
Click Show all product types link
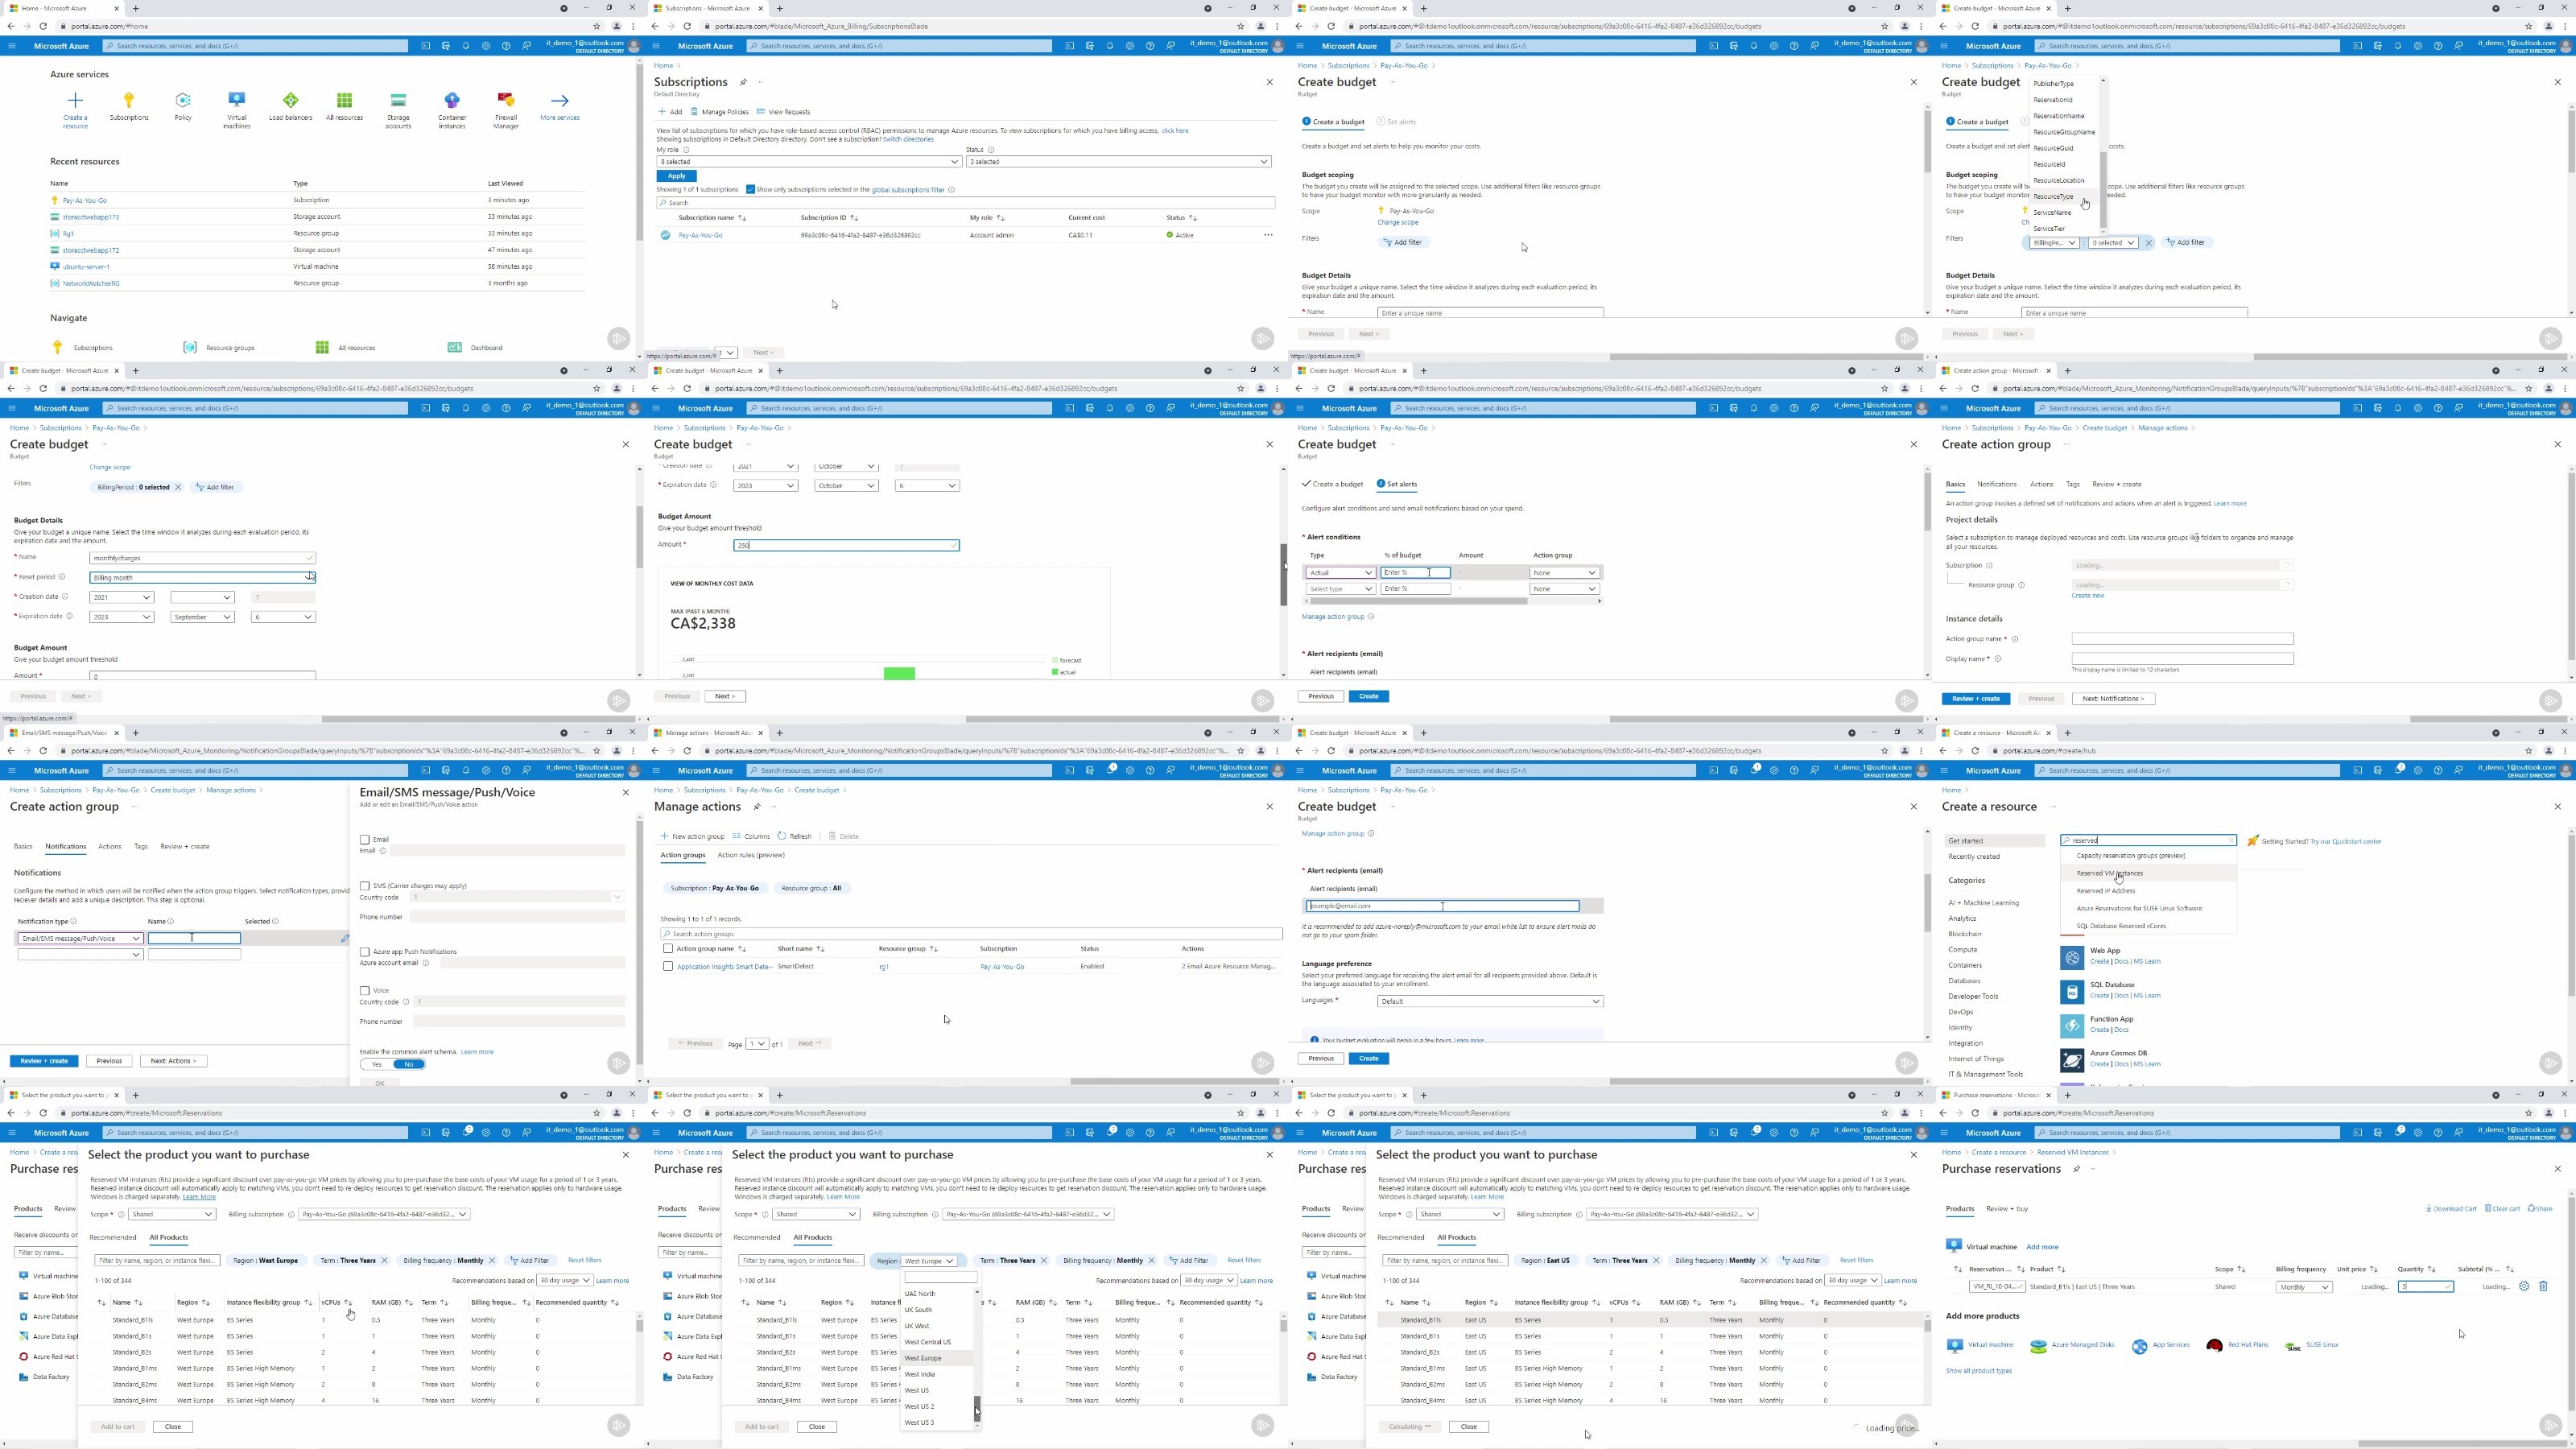pyautogui.click(x=1978, y=1371)
